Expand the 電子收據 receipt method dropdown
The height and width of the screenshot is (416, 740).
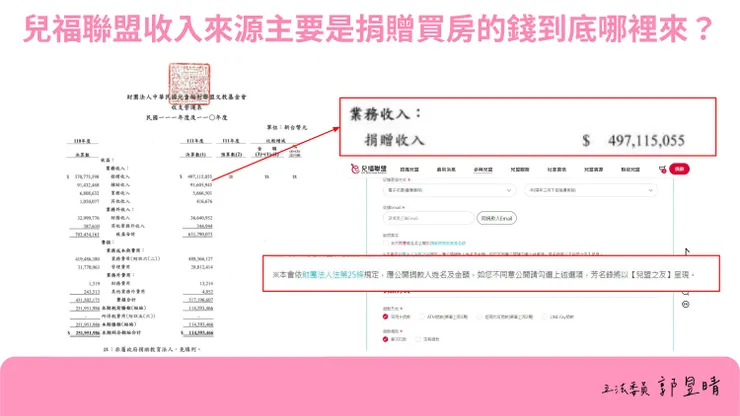pyautogui.click(x=449, y=190)
